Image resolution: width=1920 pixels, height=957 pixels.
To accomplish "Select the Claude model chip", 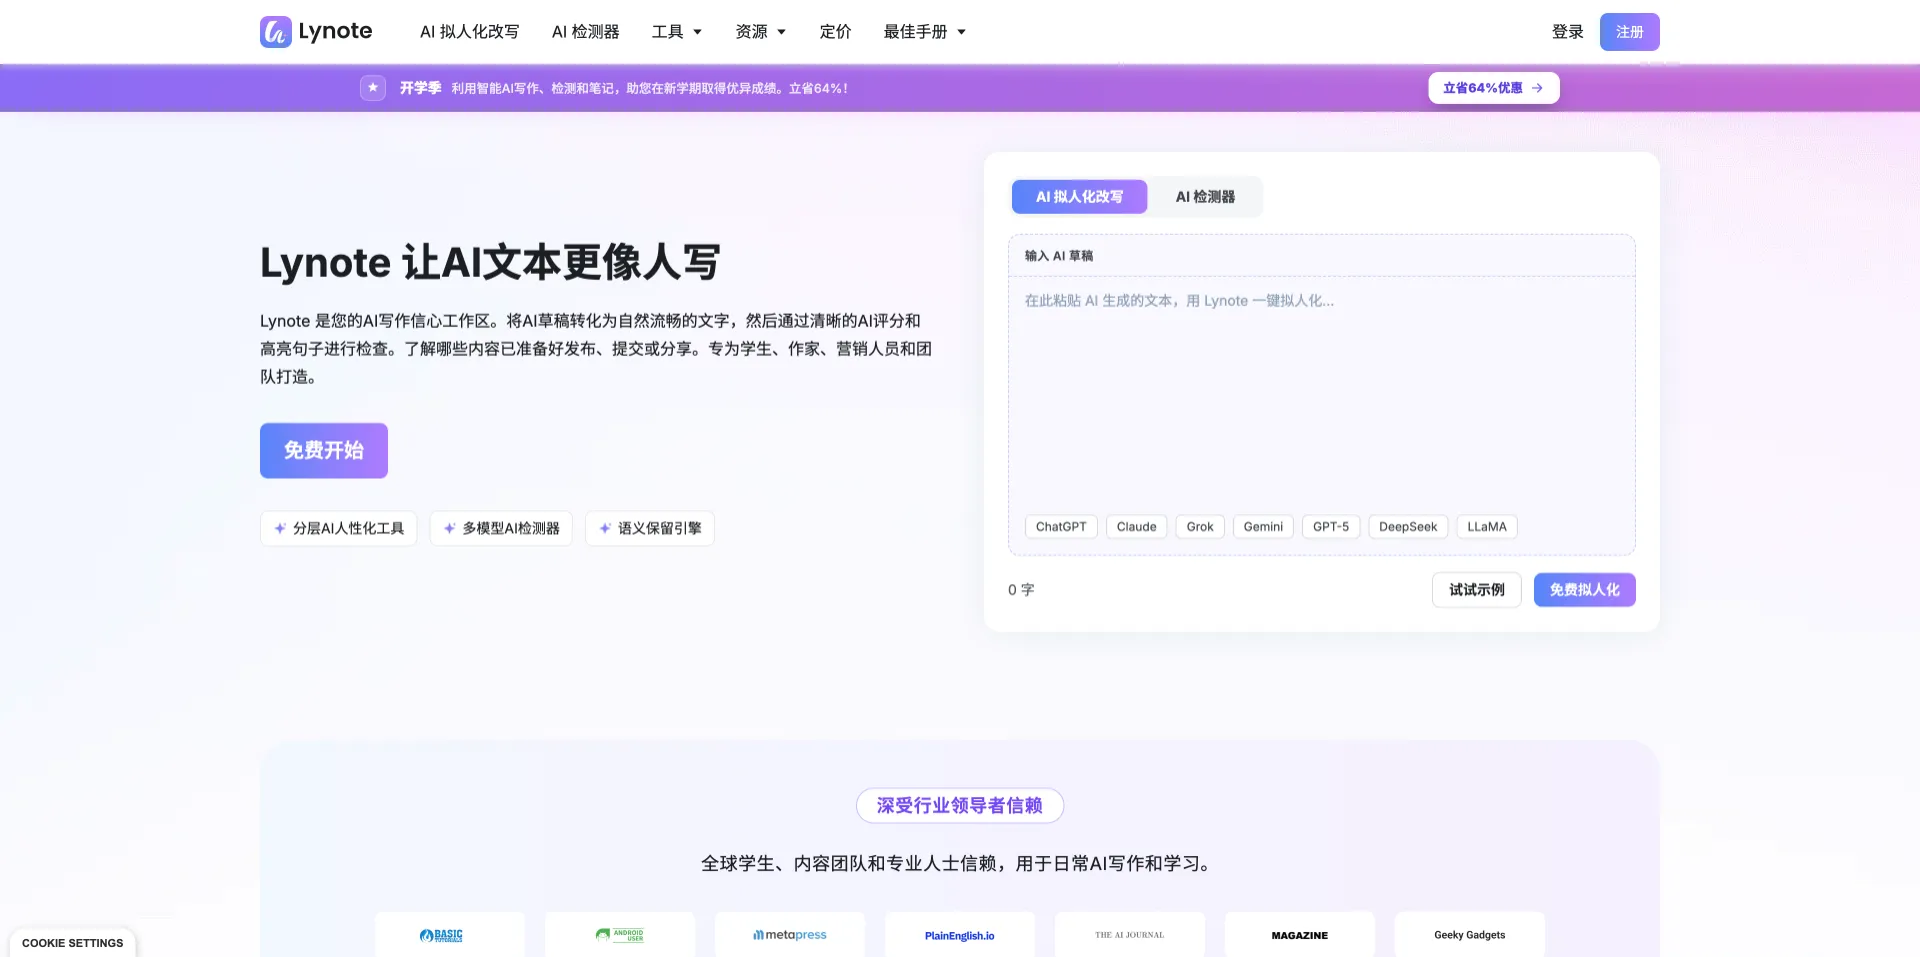I will point(1137,527).
